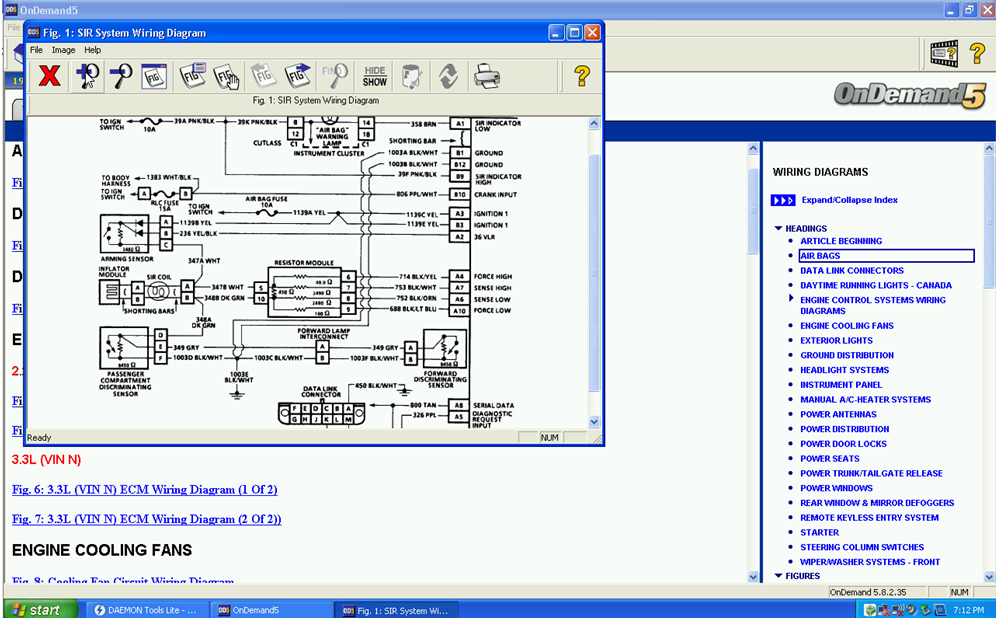Click the rotate refresh arrows icon

click(x=448, y=76)
